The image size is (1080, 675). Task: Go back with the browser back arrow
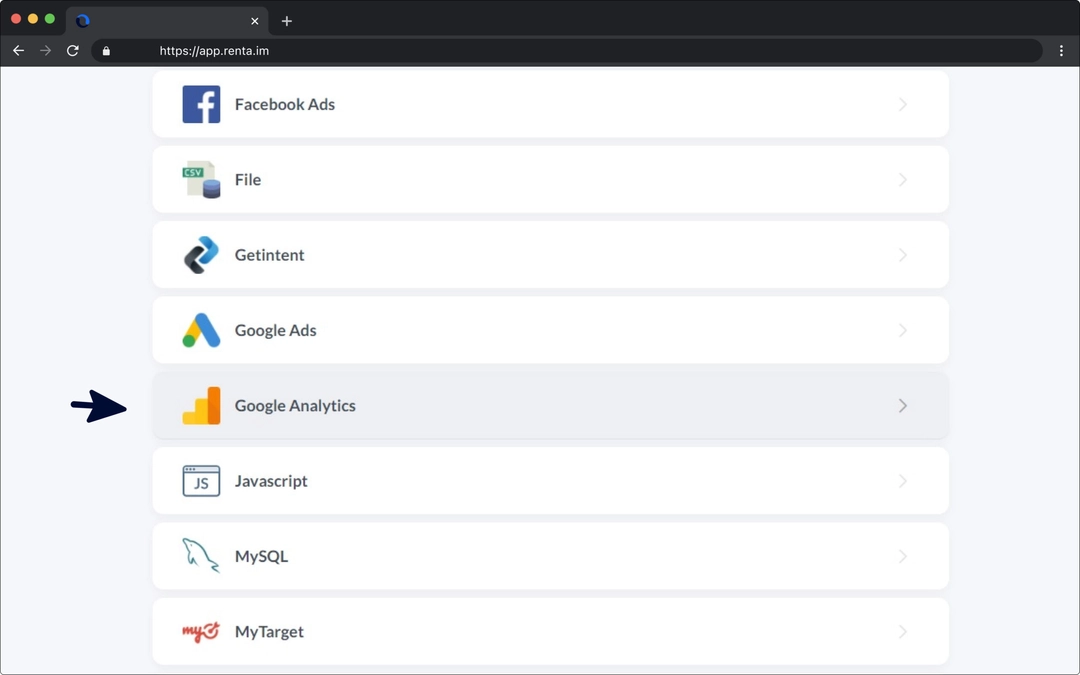19,51
